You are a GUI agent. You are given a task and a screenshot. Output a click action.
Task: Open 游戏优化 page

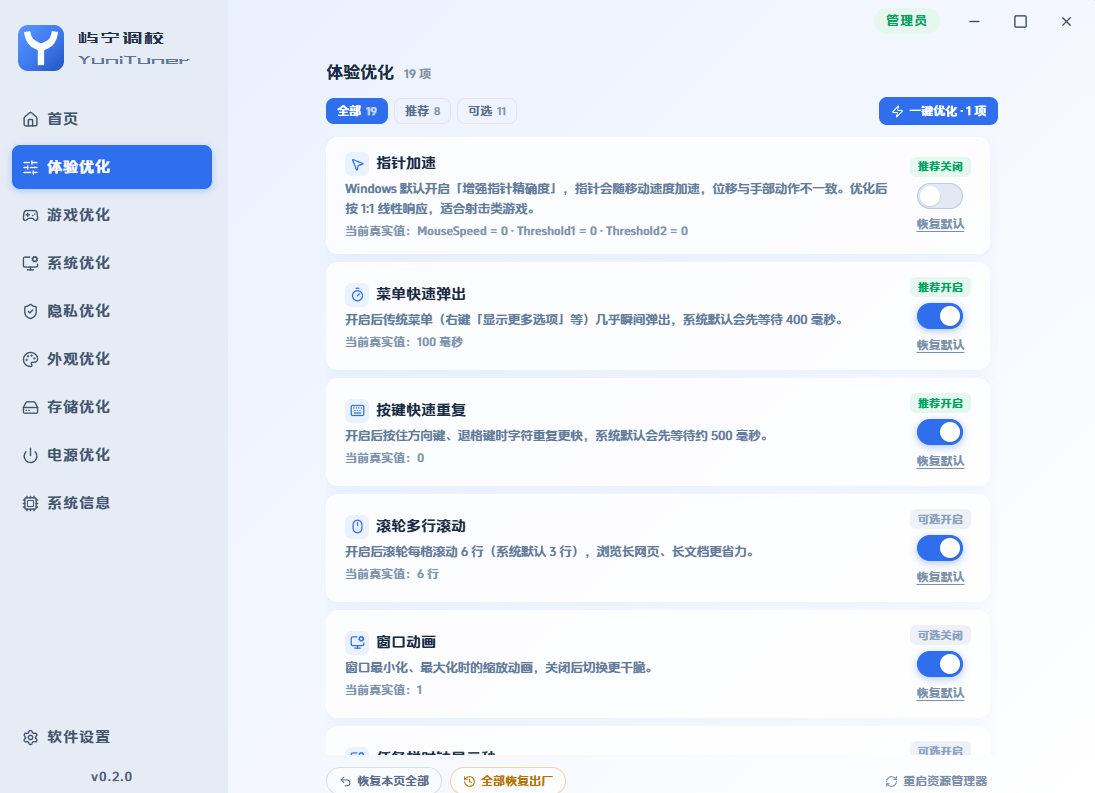(112, 215)
